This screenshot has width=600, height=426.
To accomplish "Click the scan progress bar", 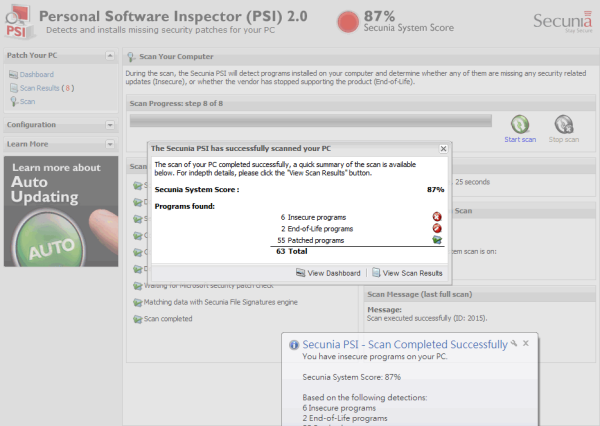I will 311,121.
